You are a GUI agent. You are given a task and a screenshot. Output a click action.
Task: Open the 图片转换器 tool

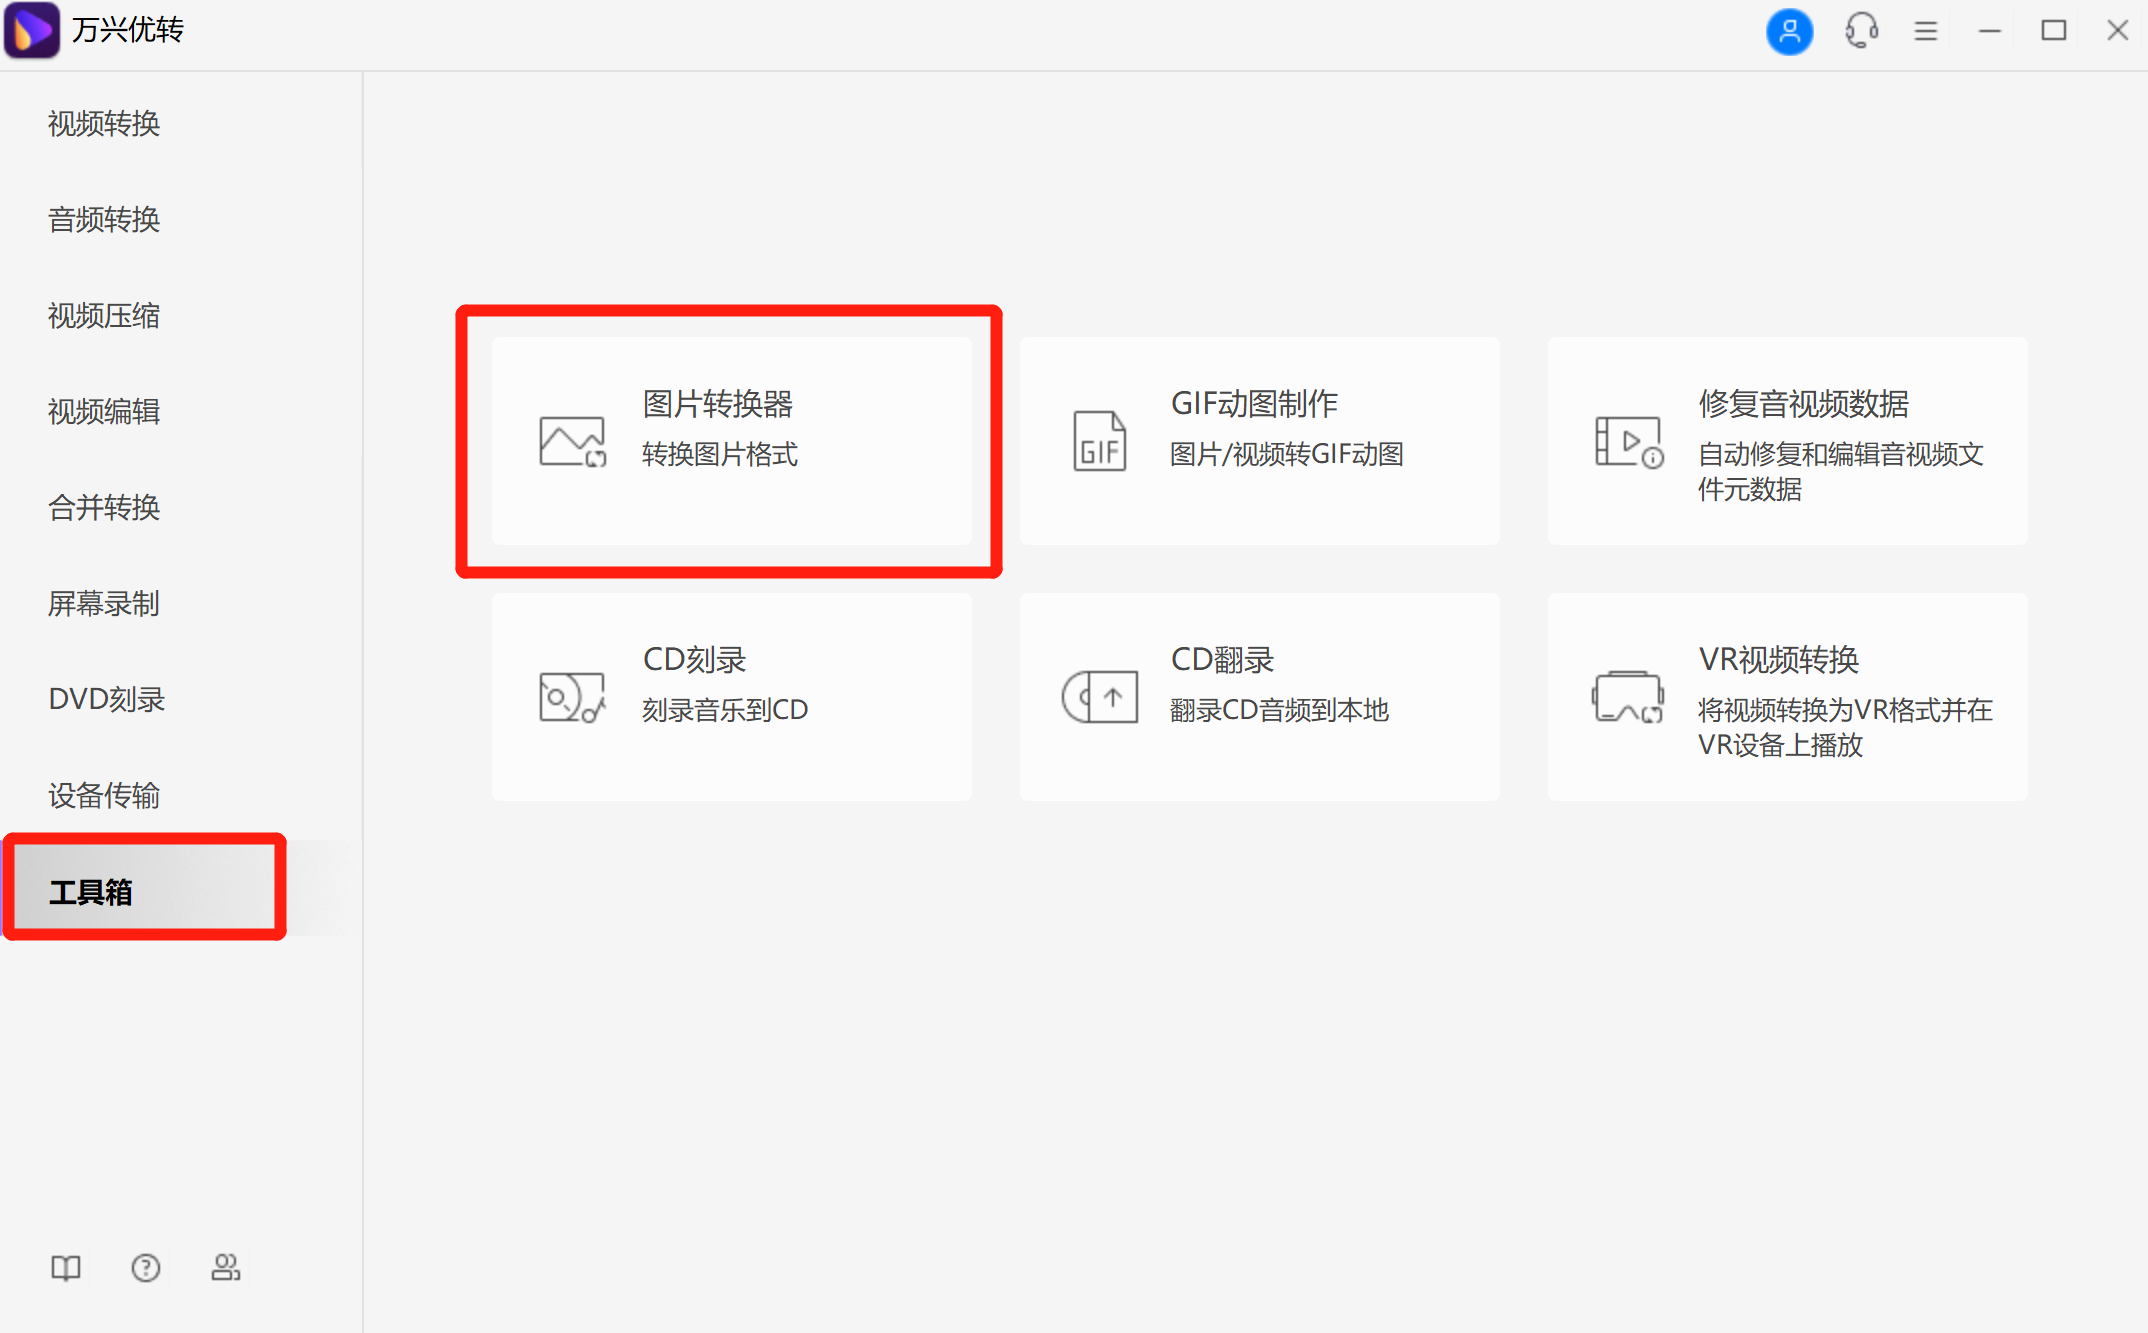[x=730, y=440]
